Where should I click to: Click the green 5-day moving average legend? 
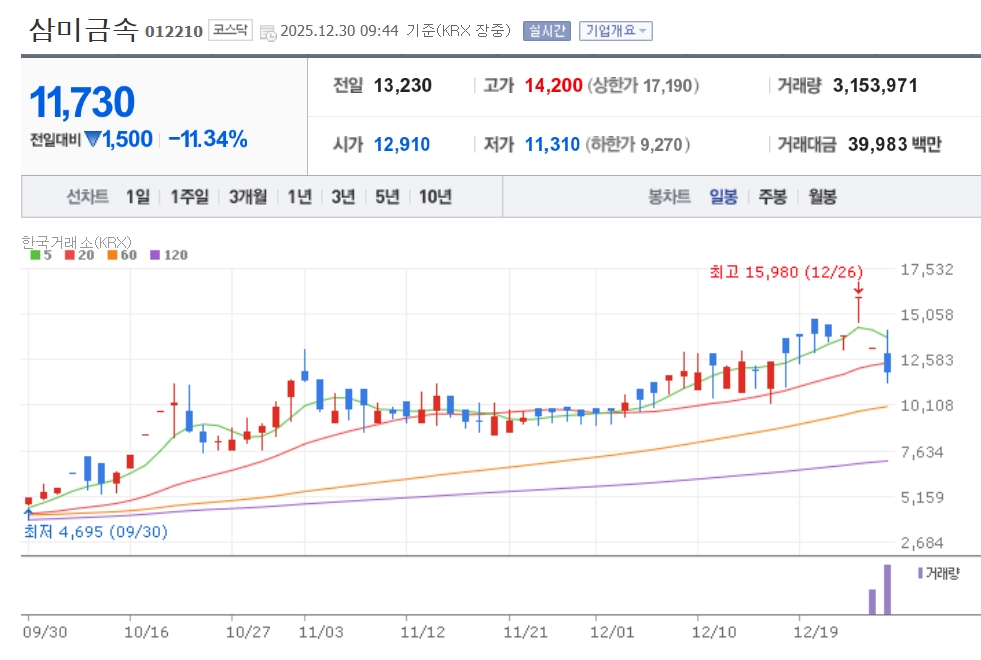[x=40, y=255]
